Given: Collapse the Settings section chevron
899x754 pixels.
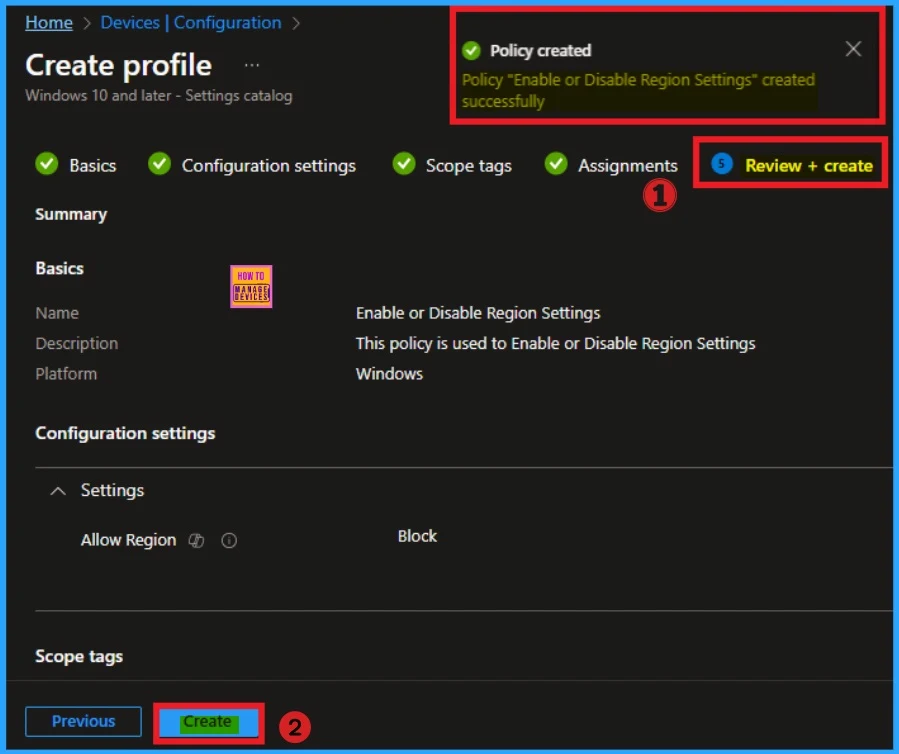Looking at the screenshot, I should coord(58,491).
